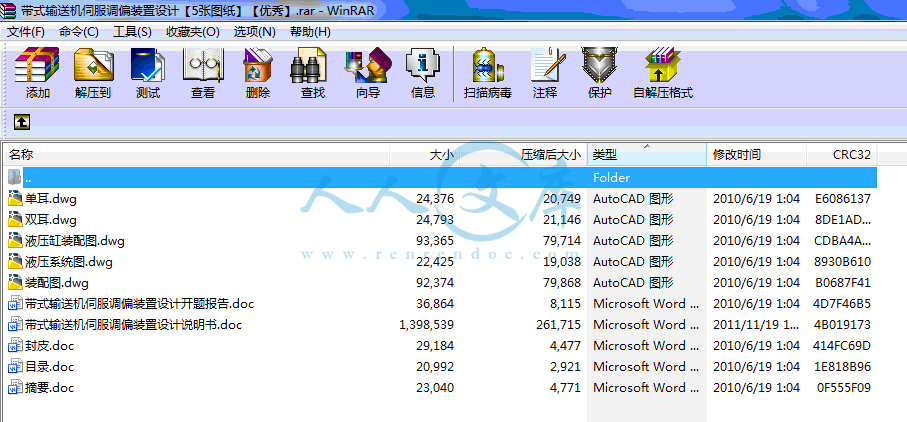Image resolution: width=907 pixels, height=422 pixels.
Task: Open the 查看 (View) toolbar icon
Action: point(202,65)
